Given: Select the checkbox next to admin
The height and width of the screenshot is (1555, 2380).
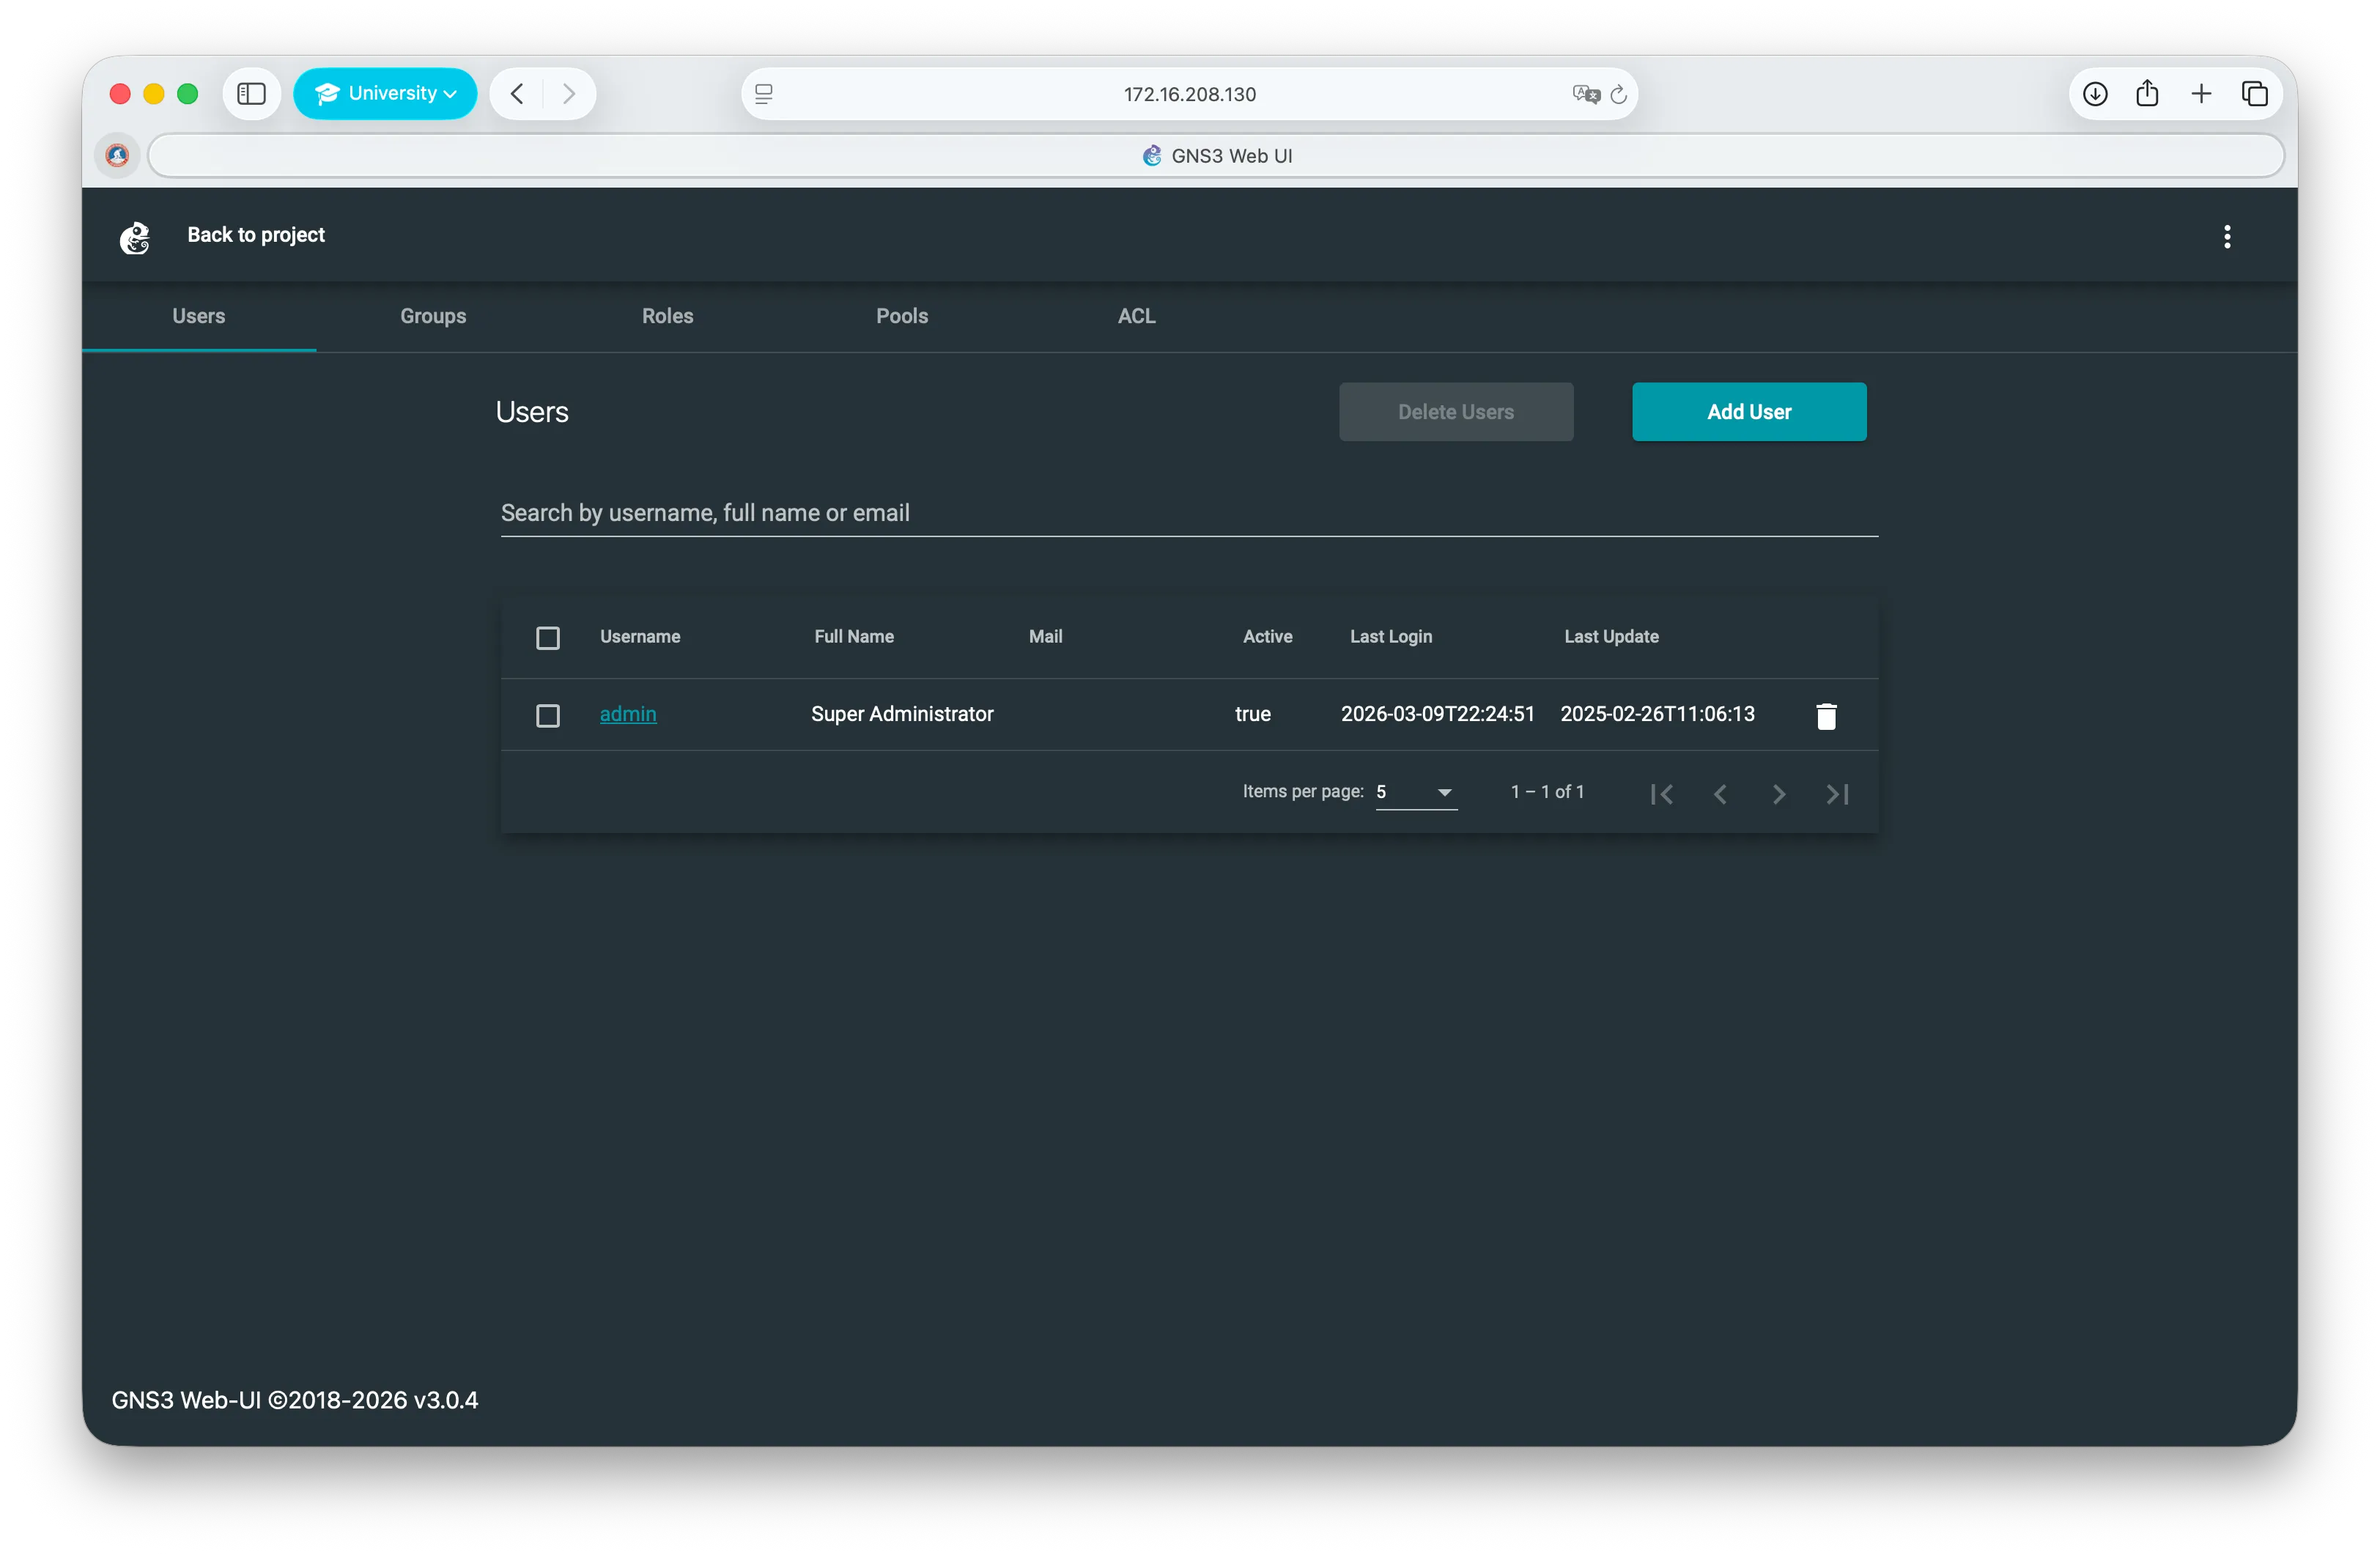Looking at the screenshot, I should coord(548,715).
